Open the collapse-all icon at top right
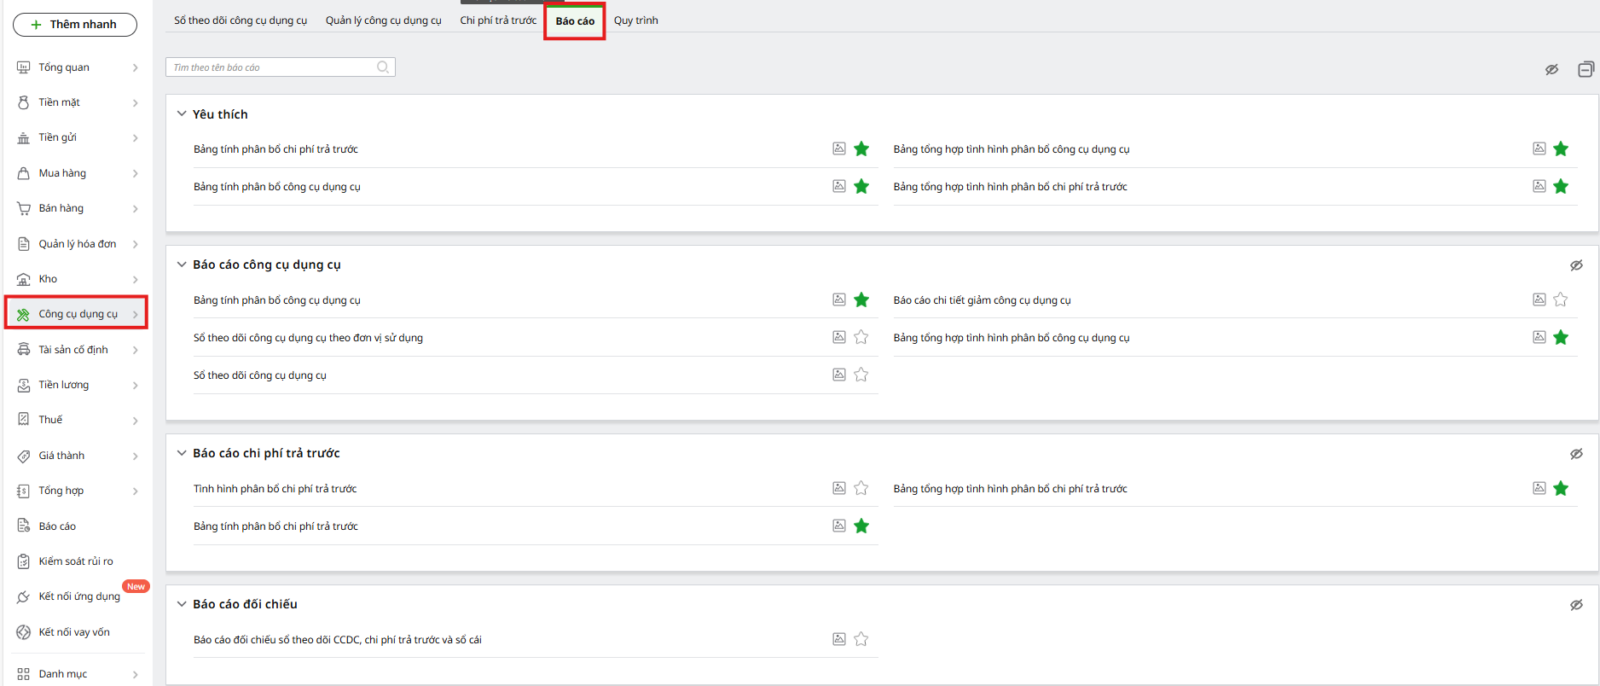Viewport: 1600px width, 686px height. 1585,69
